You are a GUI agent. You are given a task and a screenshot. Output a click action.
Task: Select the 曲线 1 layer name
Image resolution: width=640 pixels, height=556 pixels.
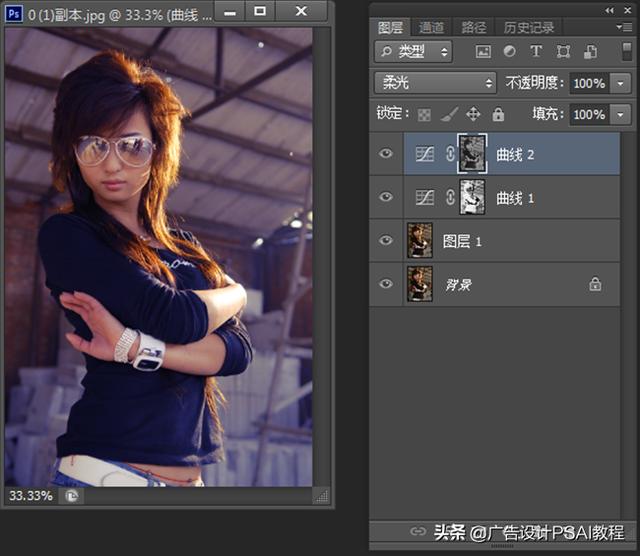[x=515, y=199]
